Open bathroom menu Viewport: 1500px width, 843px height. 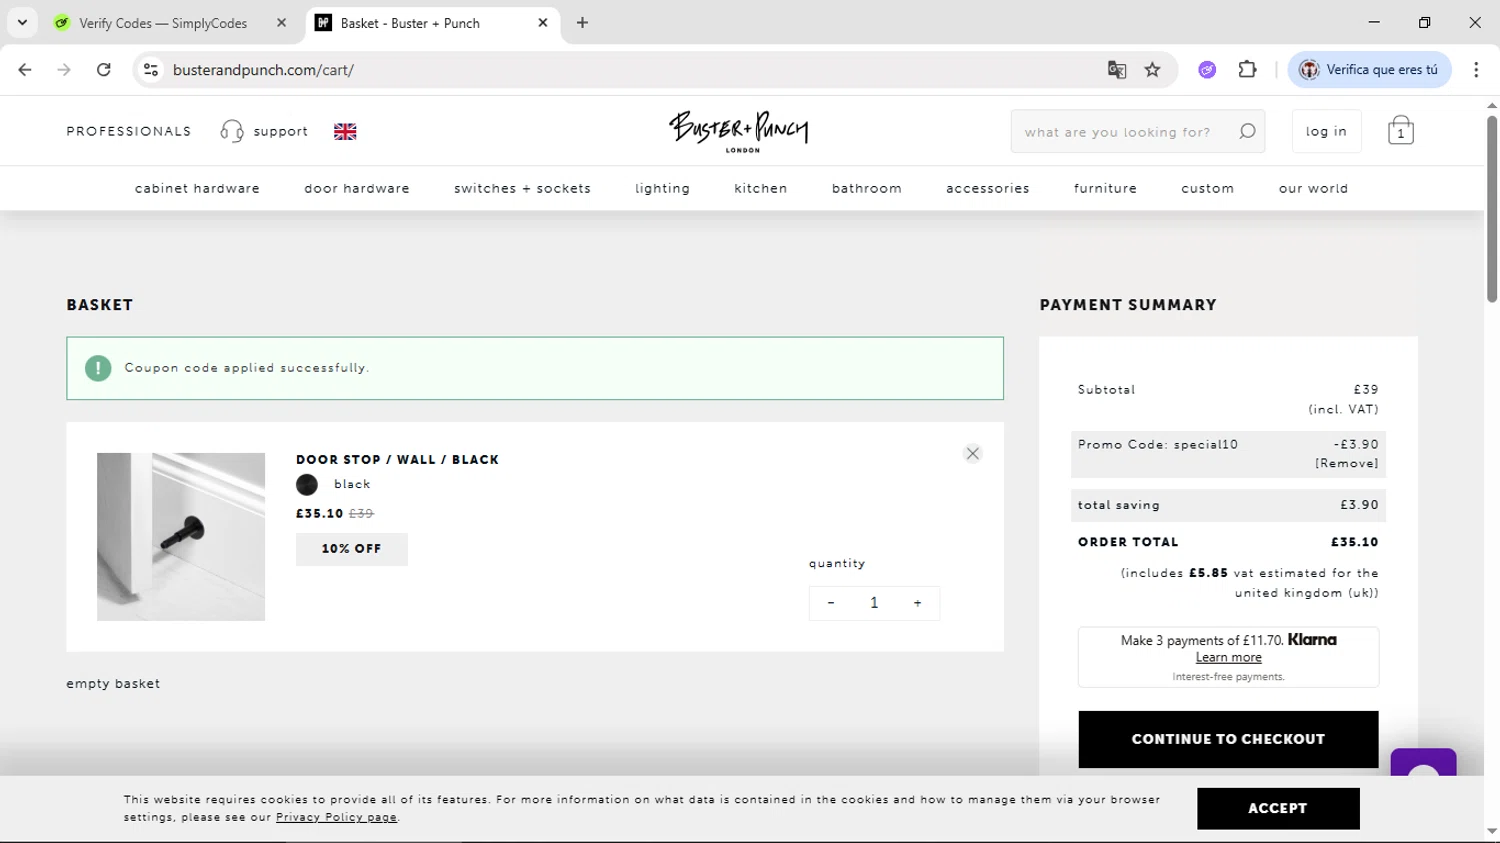pos(867,188)
